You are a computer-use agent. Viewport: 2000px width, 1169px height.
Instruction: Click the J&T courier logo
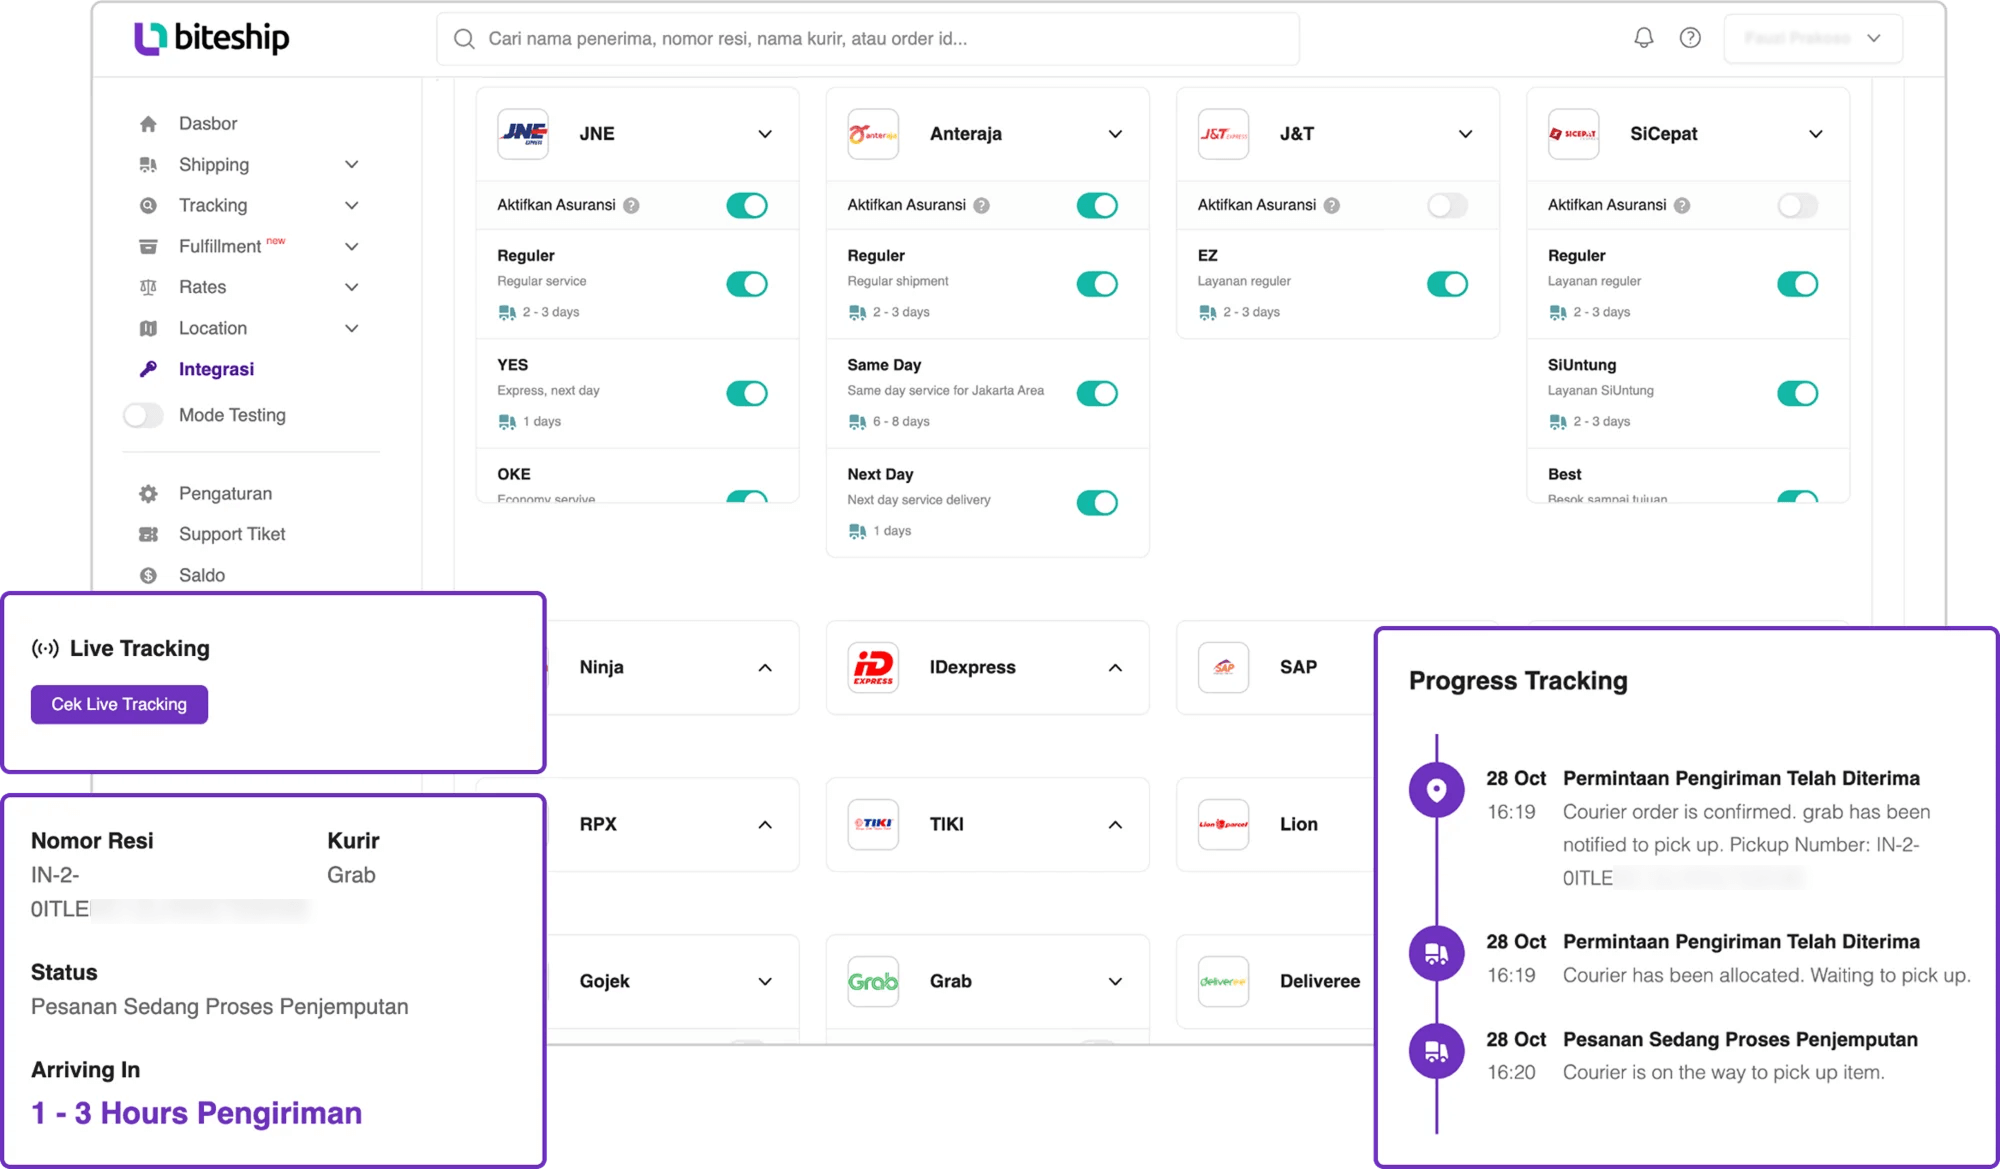coord(1223,134)
